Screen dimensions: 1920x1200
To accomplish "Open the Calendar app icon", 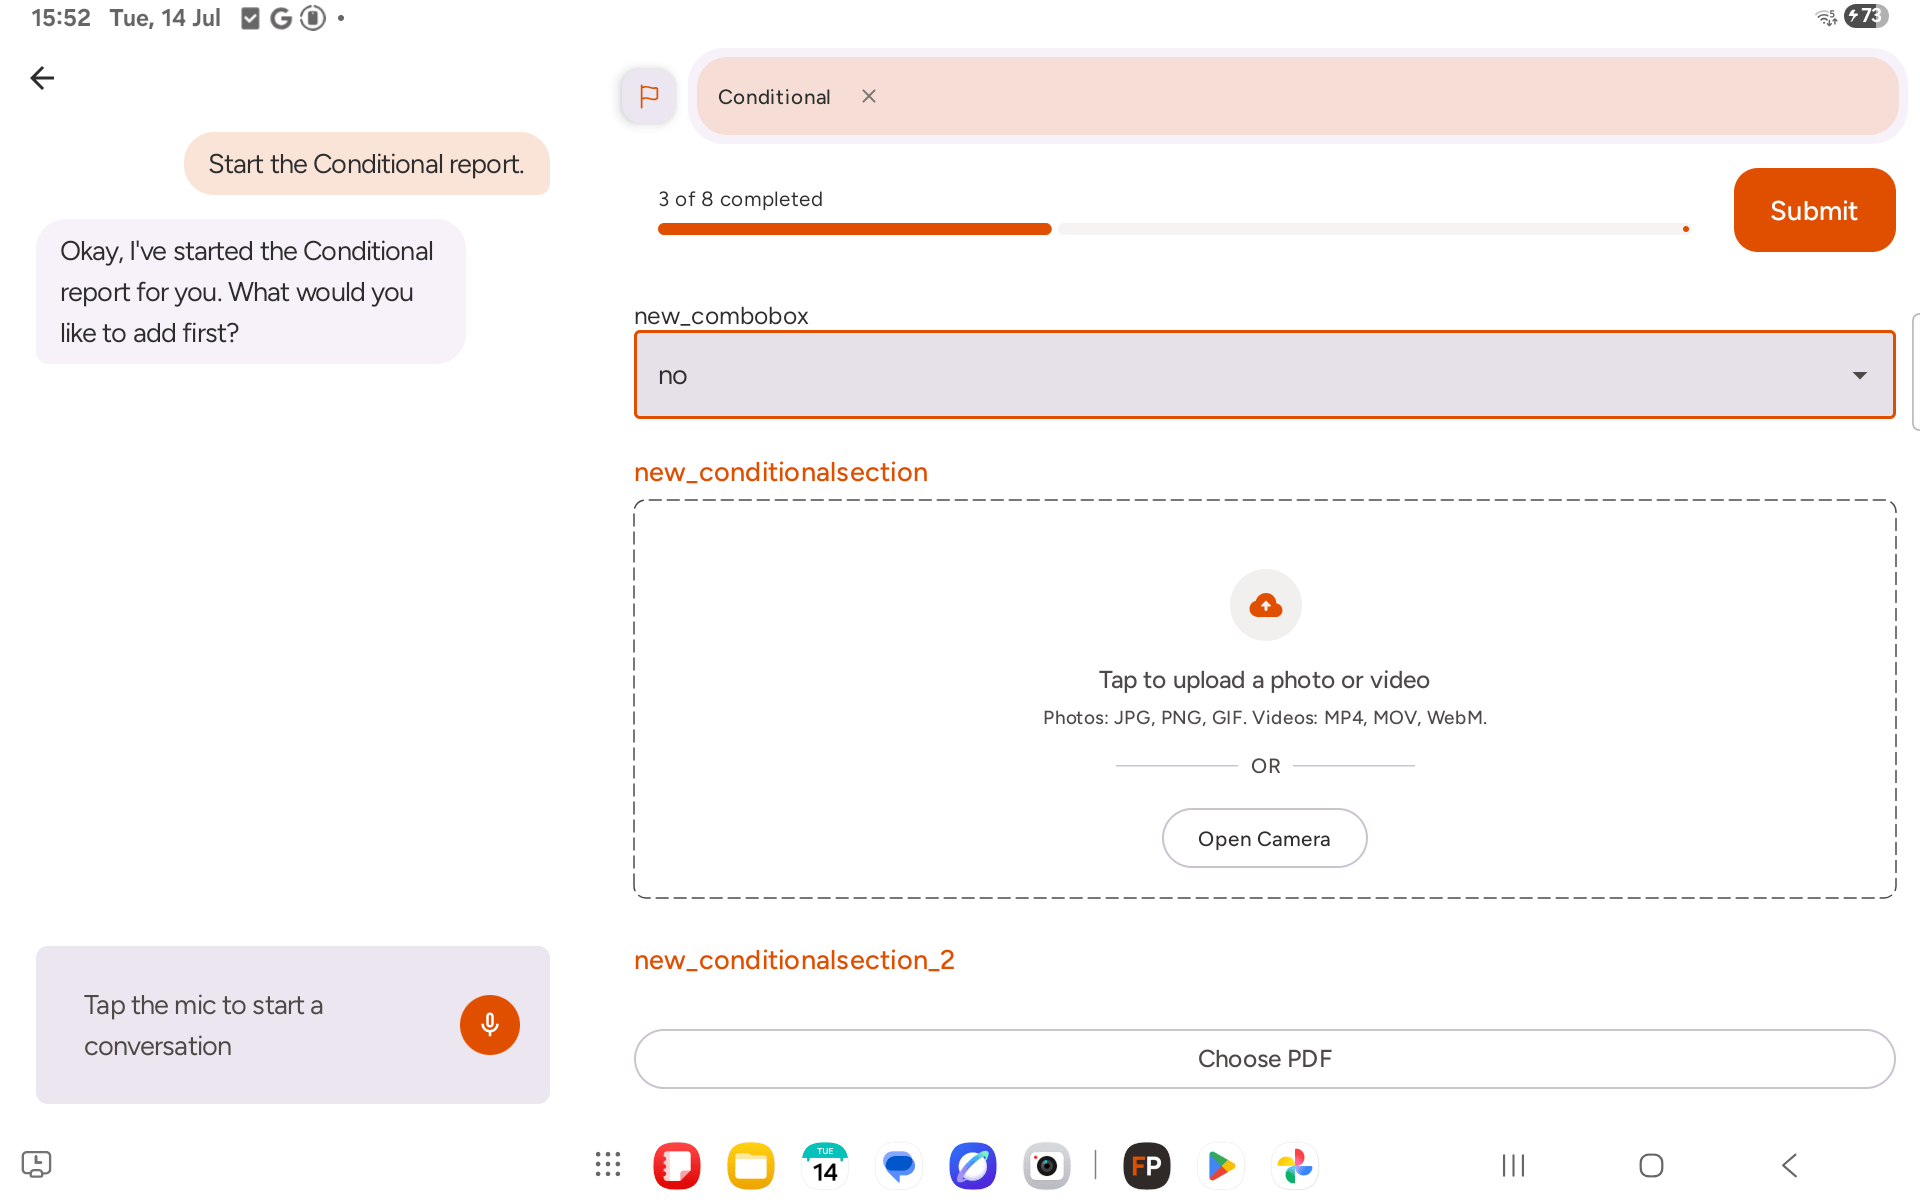I will click(825, 1166).
